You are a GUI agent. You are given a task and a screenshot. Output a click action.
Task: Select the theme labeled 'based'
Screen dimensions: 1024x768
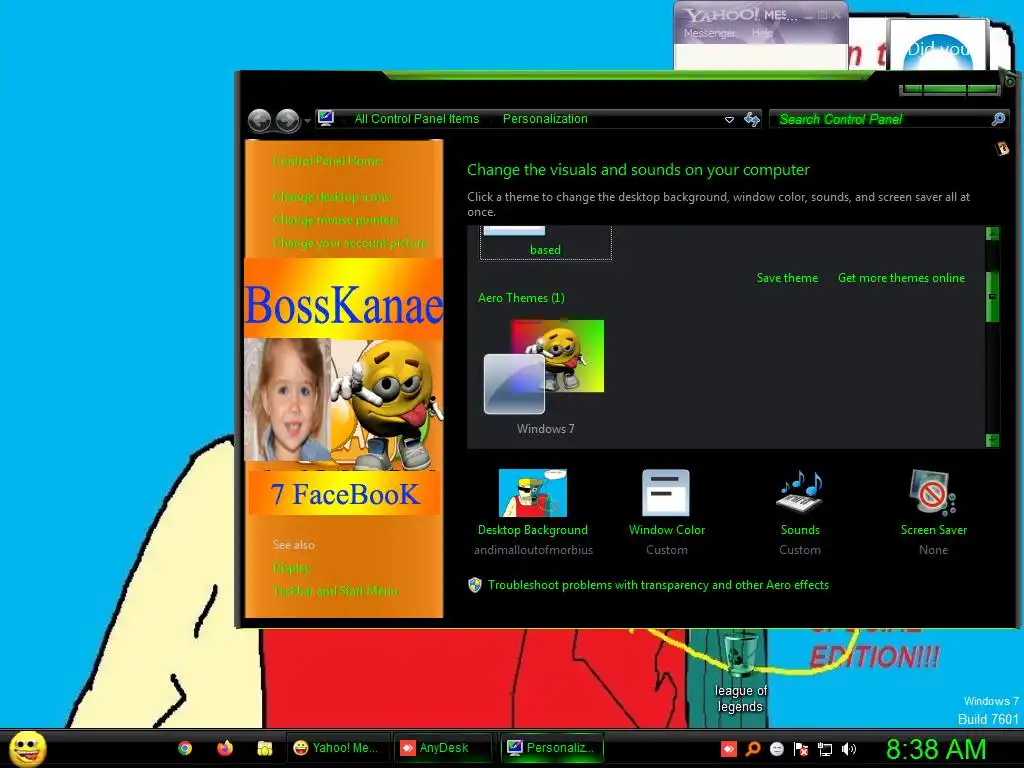pos(546,242)
